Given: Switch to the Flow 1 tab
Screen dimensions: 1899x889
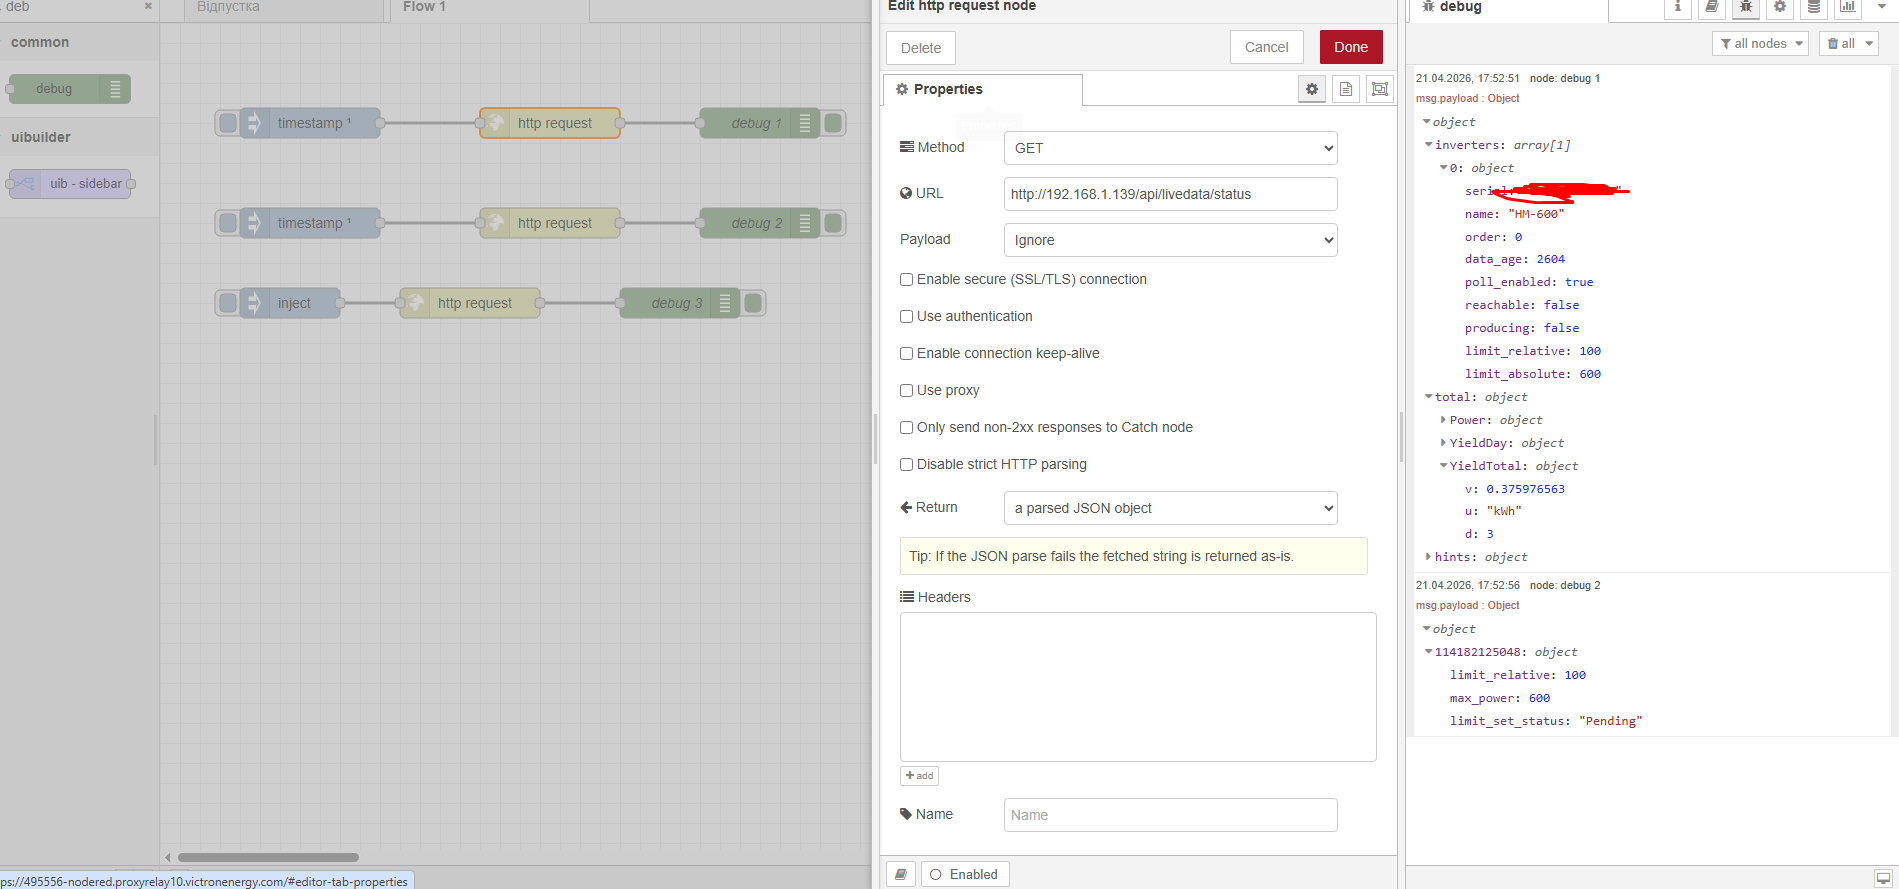Looking at the screenshot, I should [424, 8].
